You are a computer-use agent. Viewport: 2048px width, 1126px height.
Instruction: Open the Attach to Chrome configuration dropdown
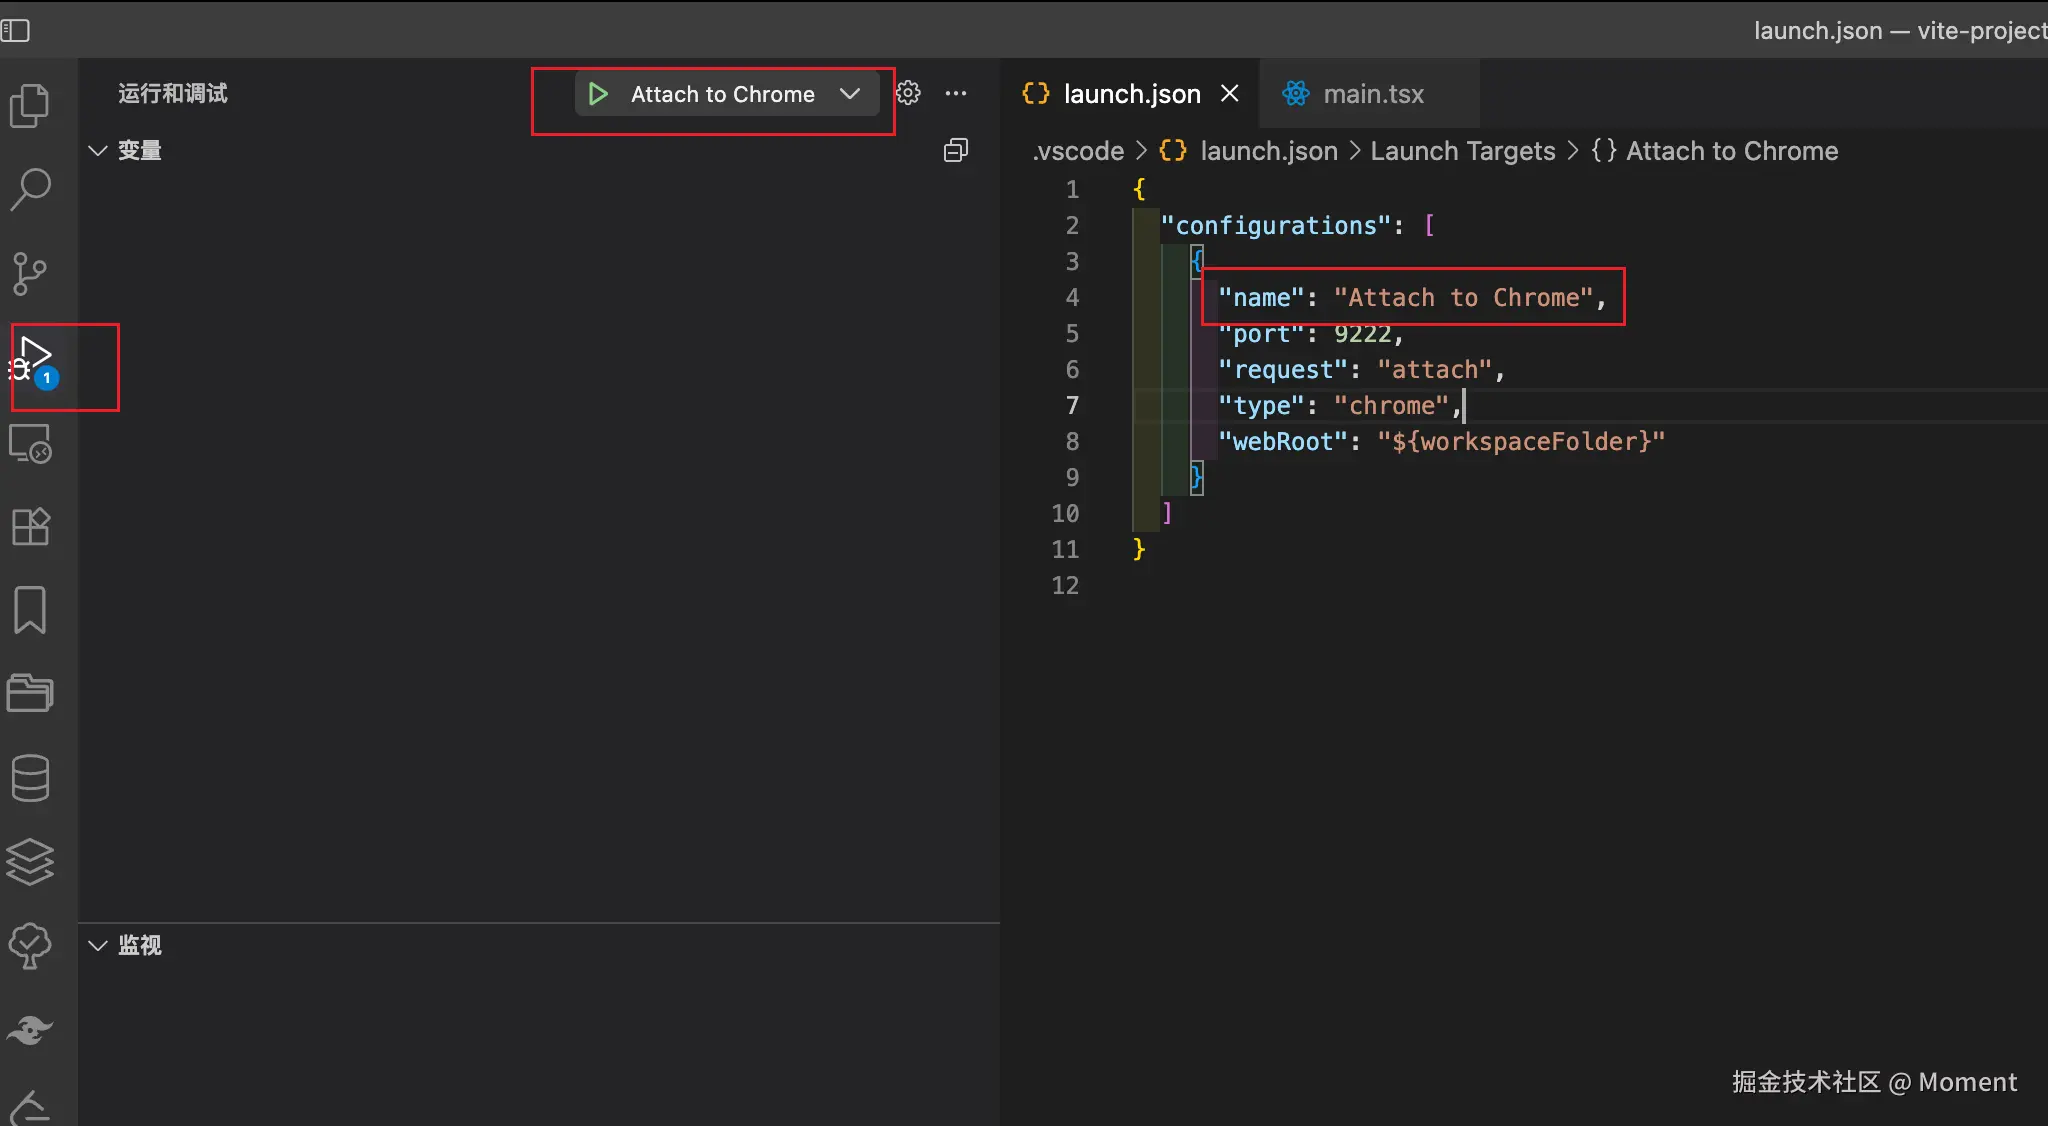point(850,94)
